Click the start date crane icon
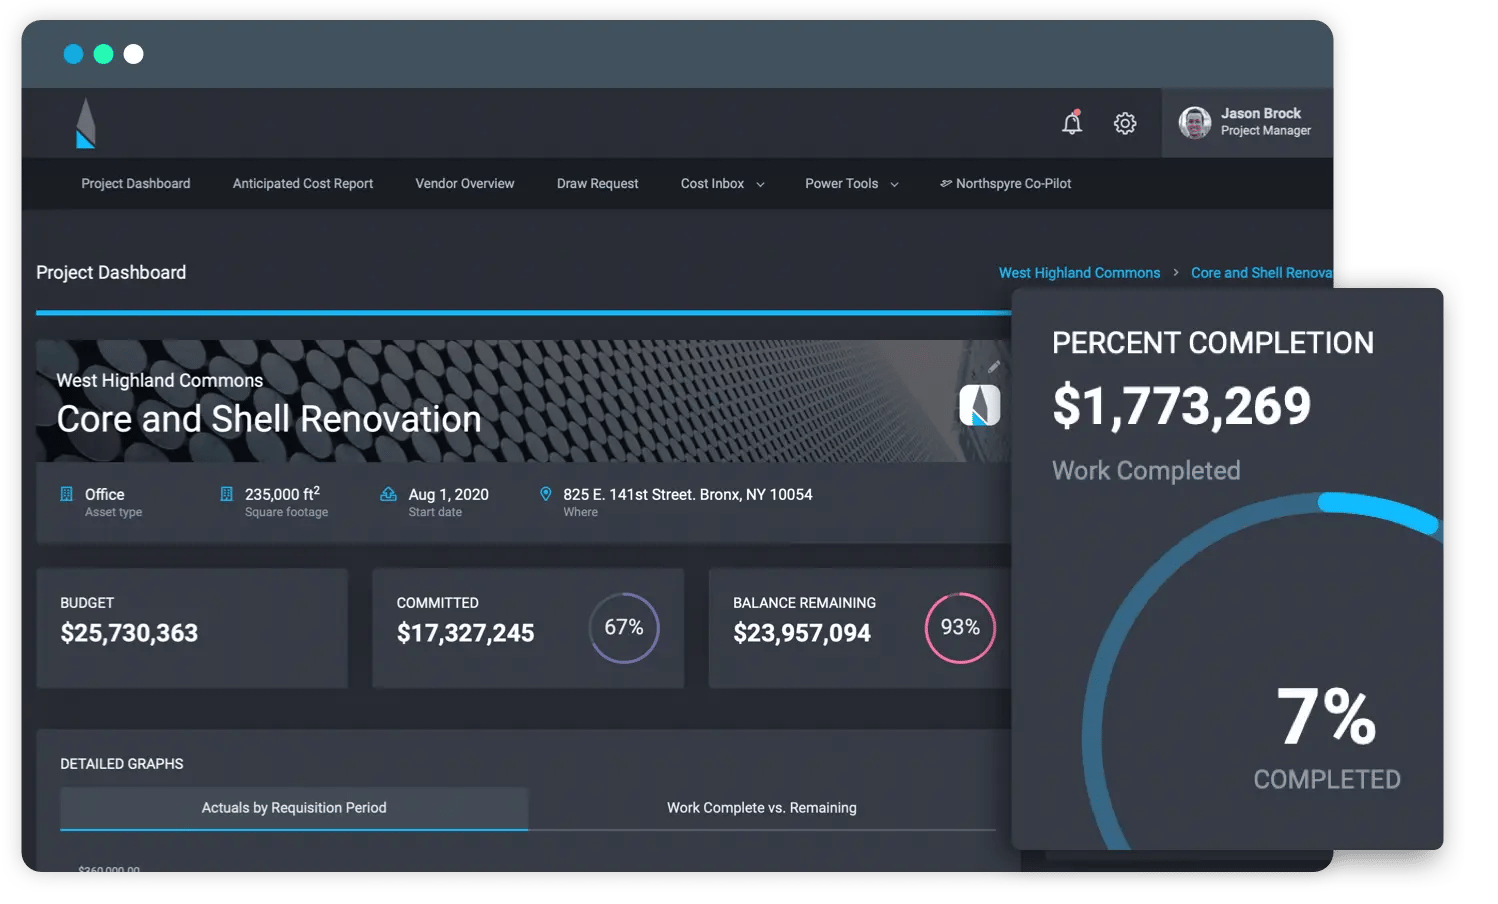This screenshot has width=1498, height=904. point(388,494)
